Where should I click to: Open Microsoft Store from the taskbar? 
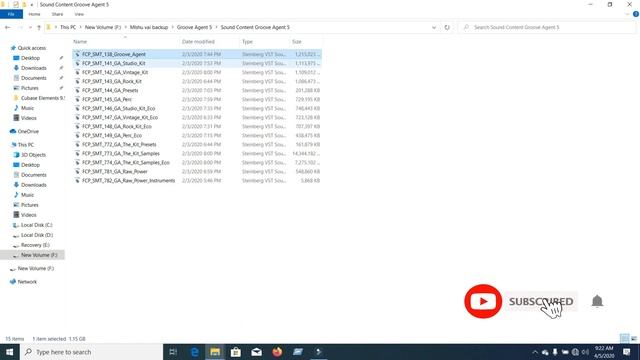click(x=236, y=352)
